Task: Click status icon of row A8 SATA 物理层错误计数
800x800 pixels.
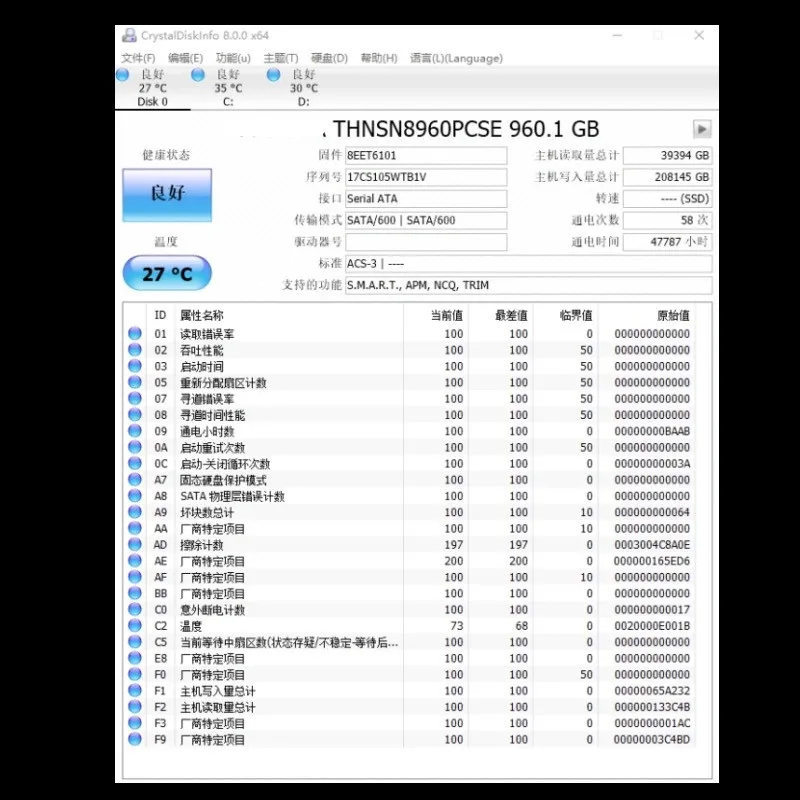Action: [135, 496]
